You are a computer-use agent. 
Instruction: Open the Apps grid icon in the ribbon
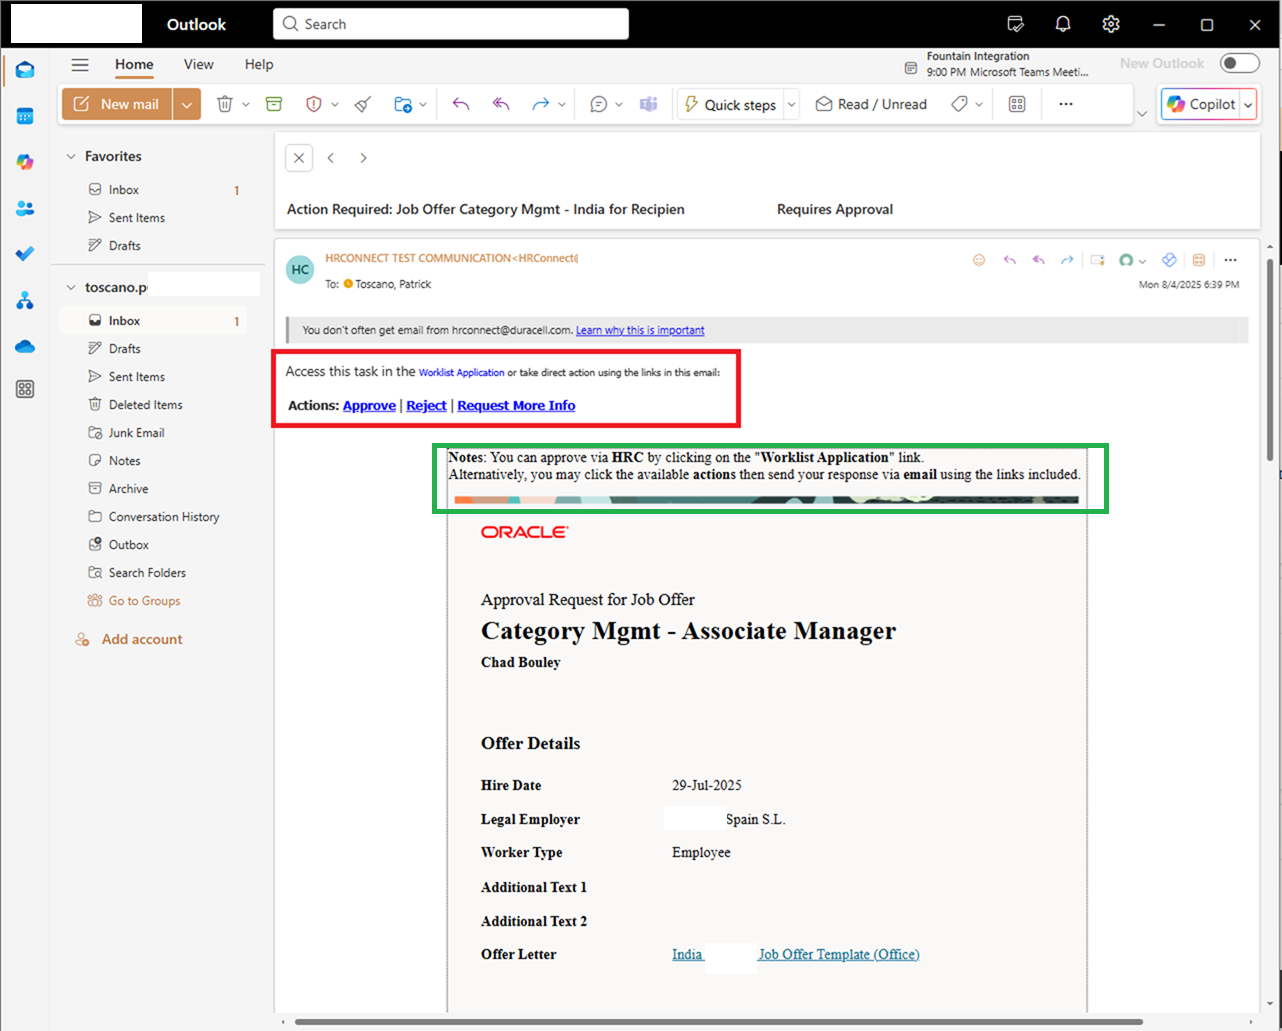(1016, 103)
